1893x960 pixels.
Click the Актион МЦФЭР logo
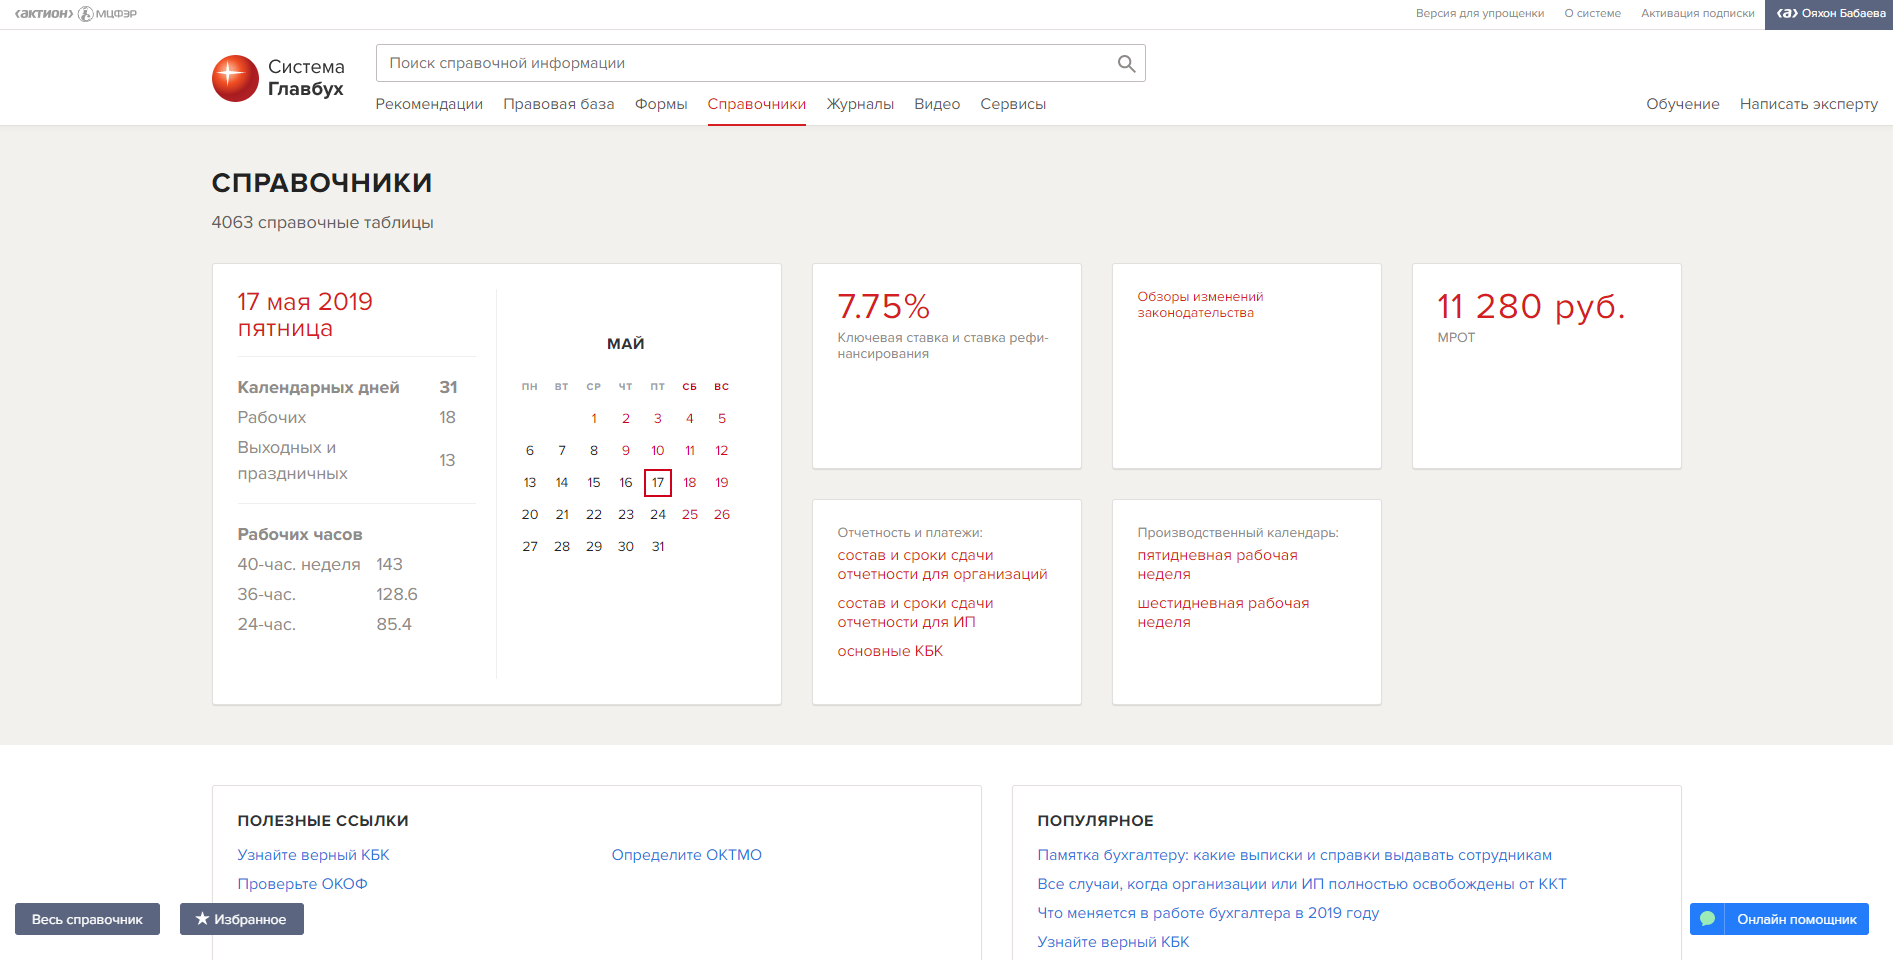click(x=76, y=14)
